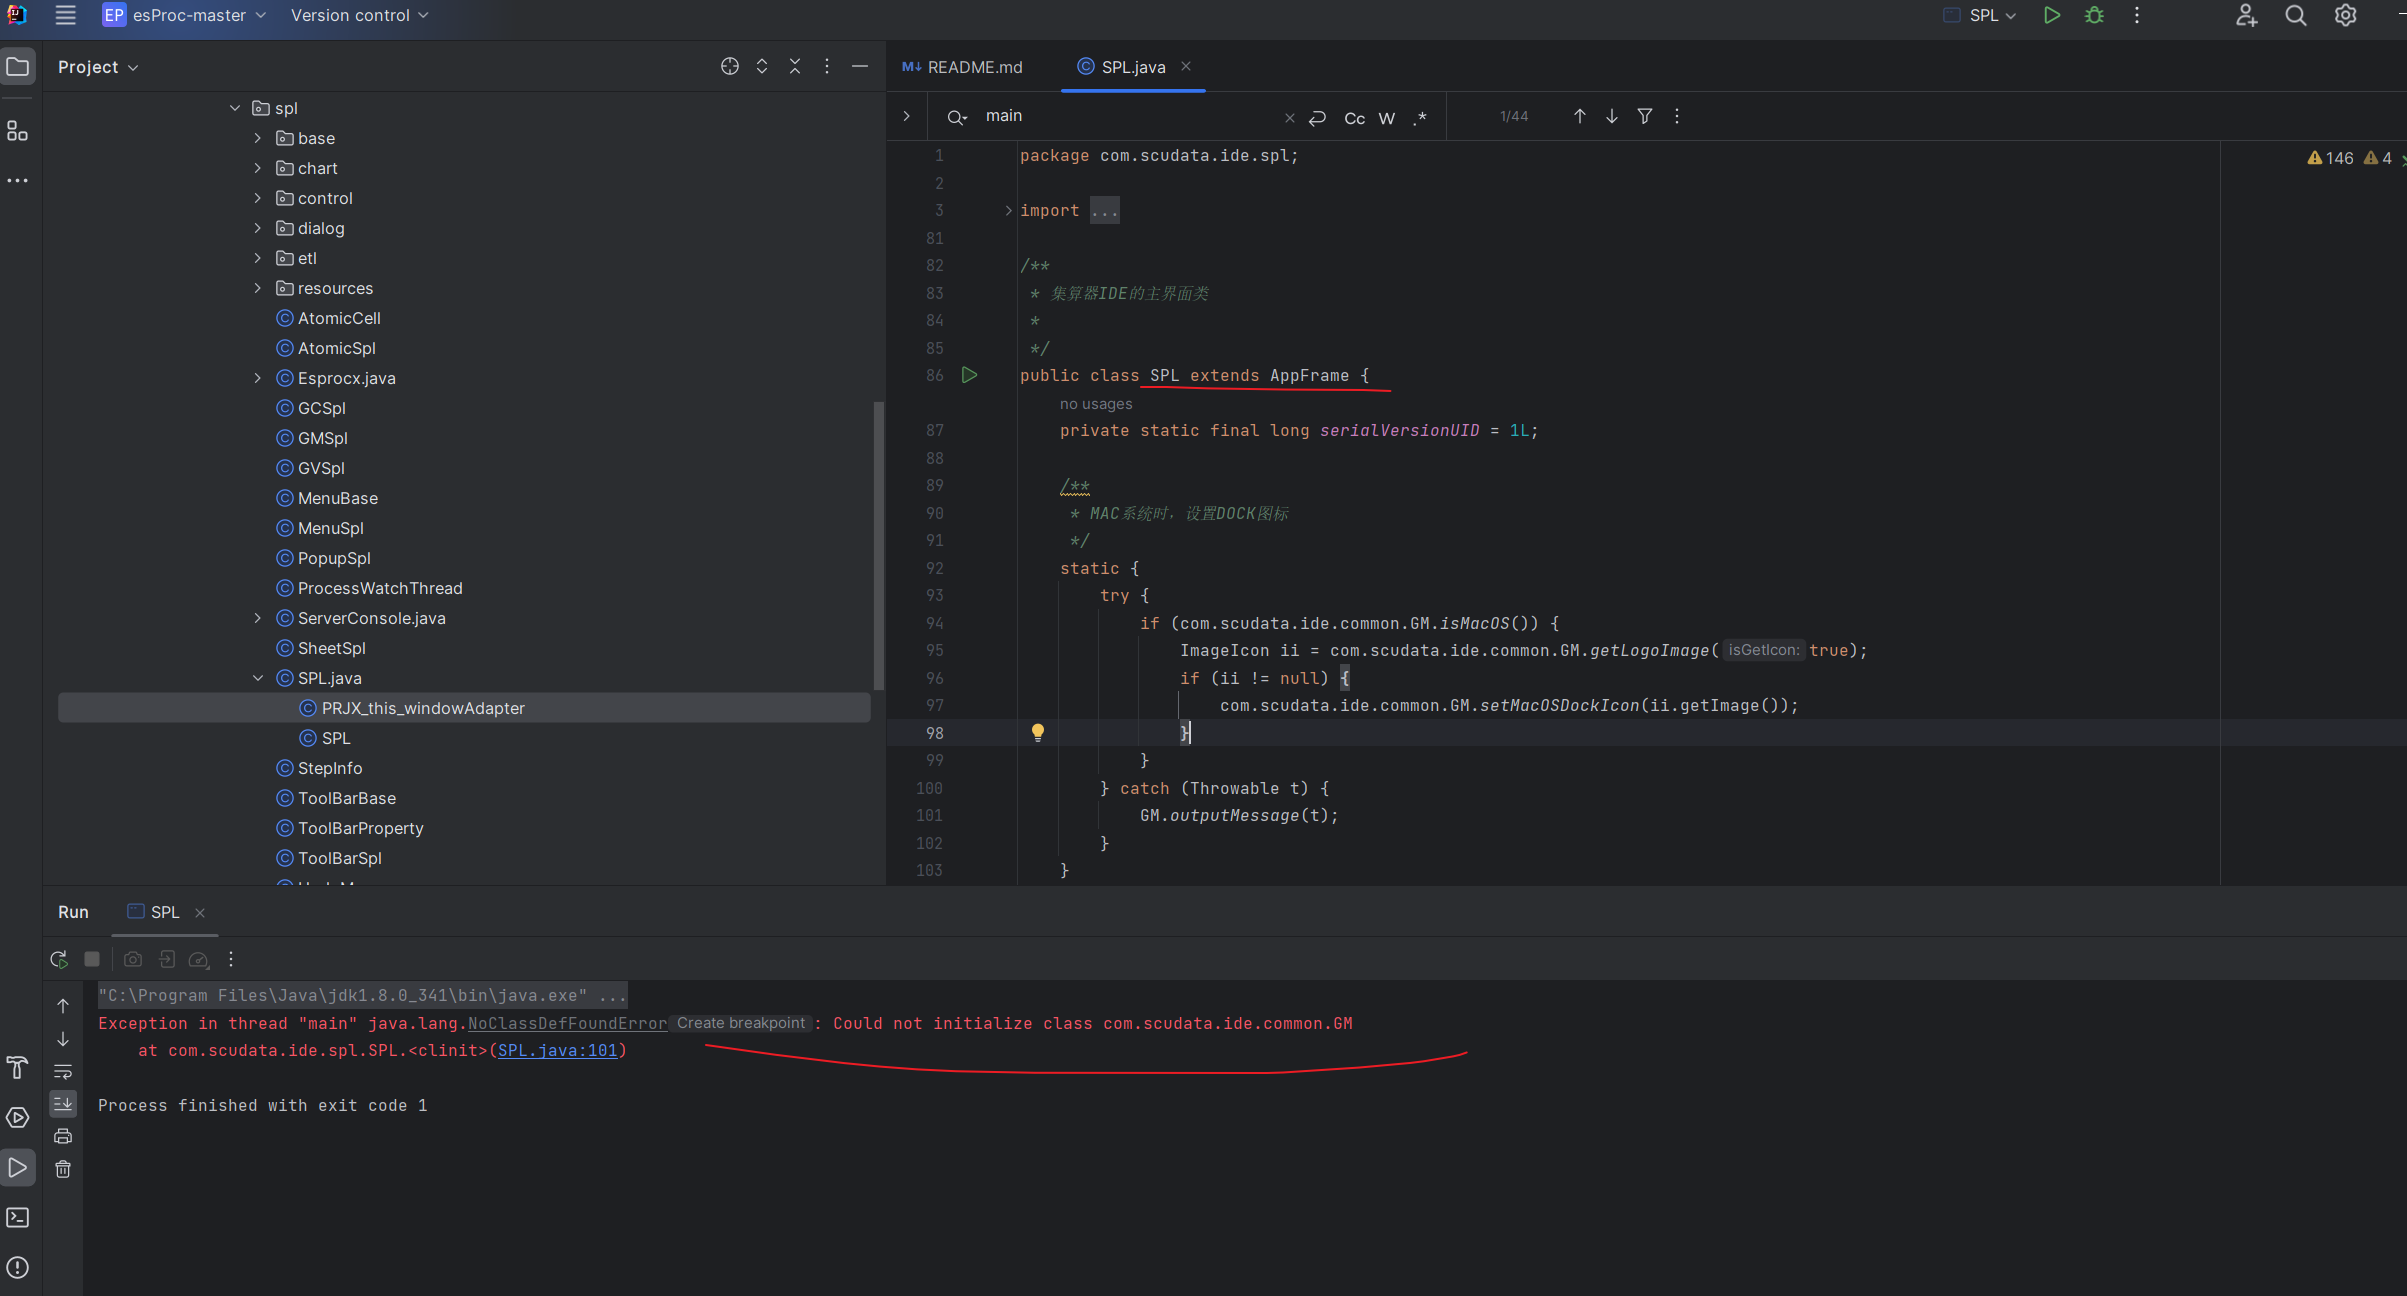Click the Filter search results icon

tap(1644, 116)
